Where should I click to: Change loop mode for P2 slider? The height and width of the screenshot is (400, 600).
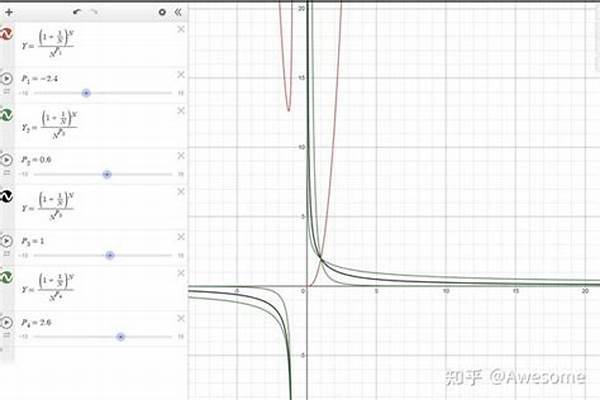[7, 173]
